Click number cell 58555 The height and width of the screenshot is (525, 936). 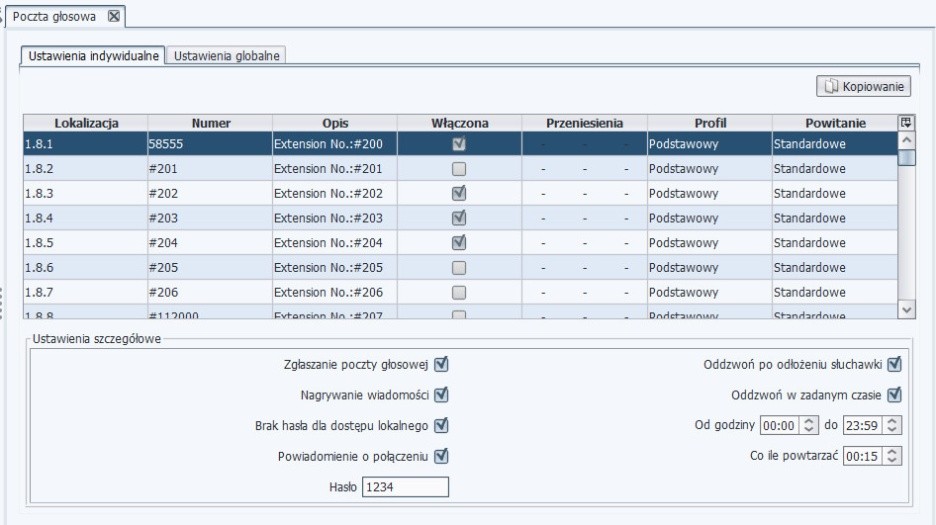[210, 144]
